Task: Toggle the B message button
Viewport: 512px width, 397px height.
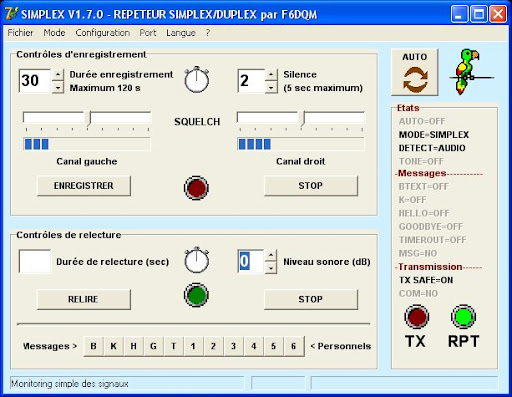Action: tap(94, 346)
